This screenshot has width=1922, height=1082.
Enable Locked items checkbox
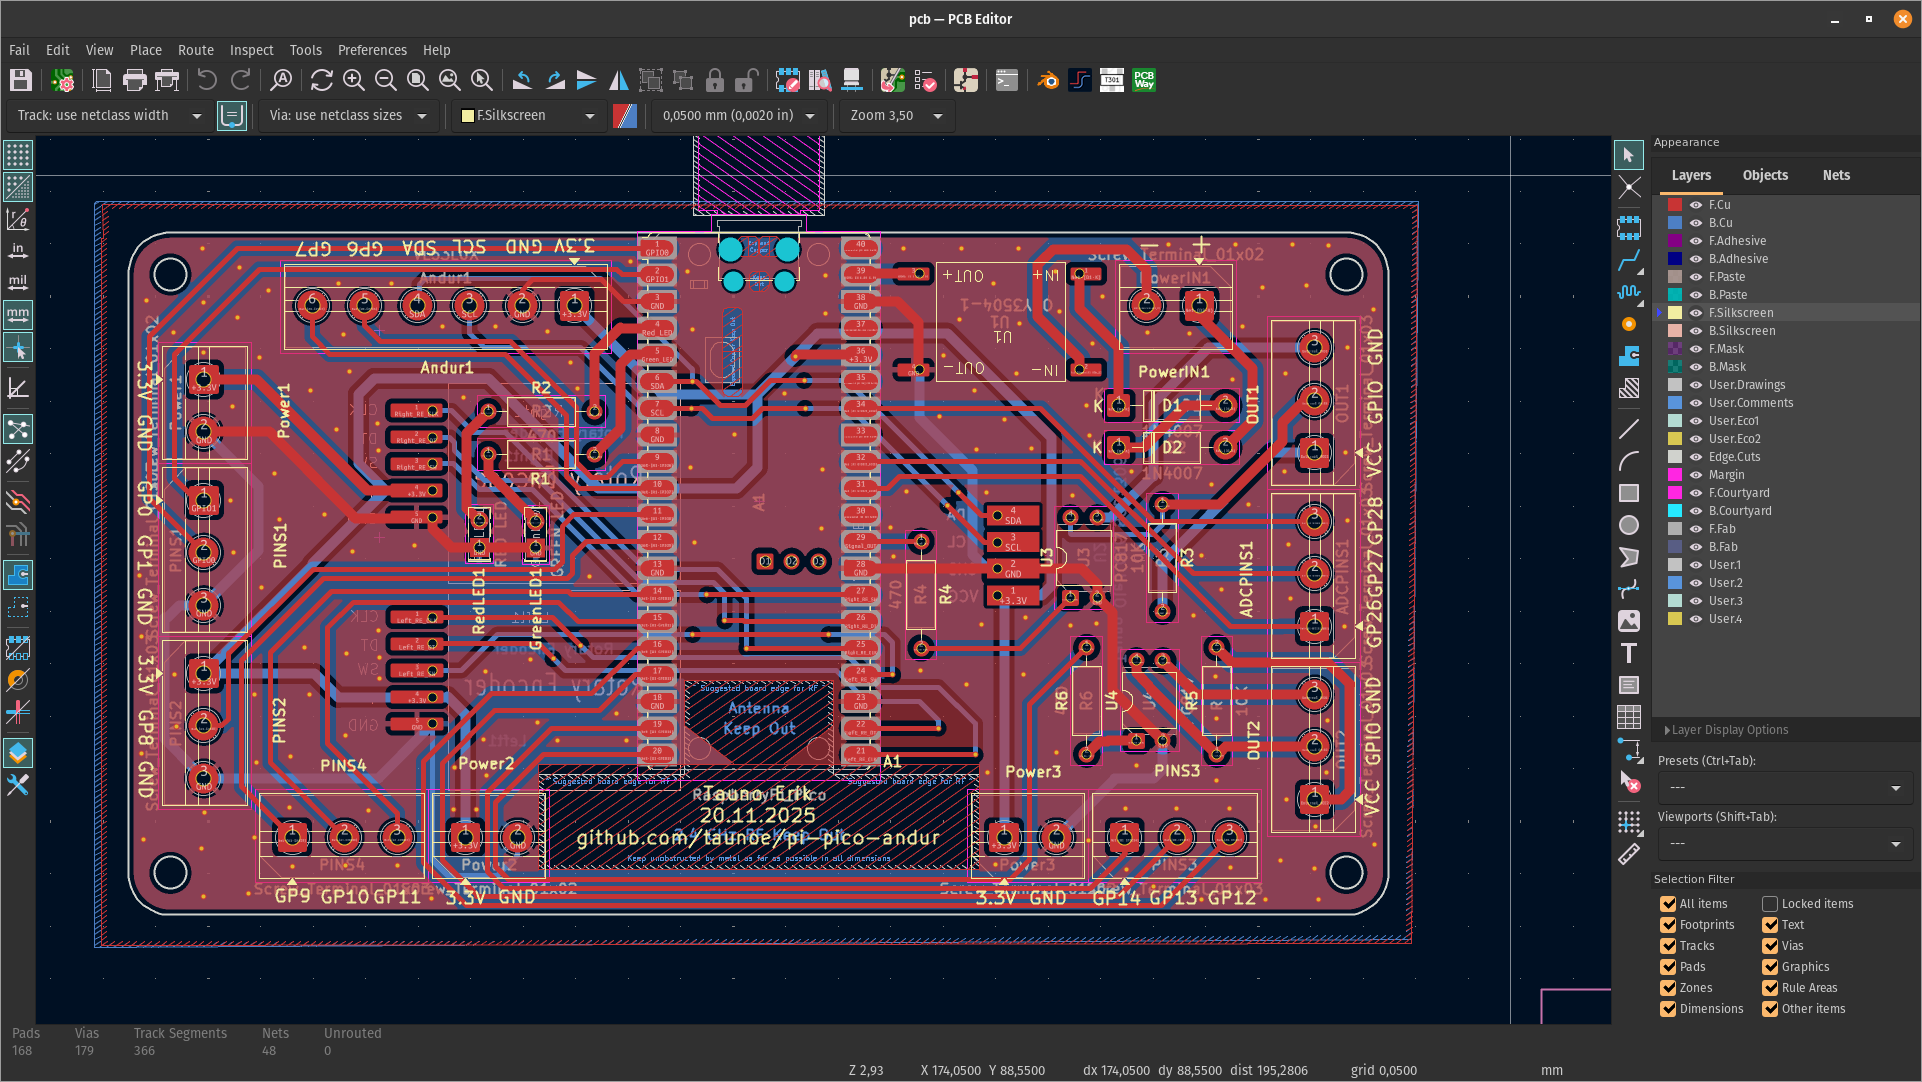1770,904
